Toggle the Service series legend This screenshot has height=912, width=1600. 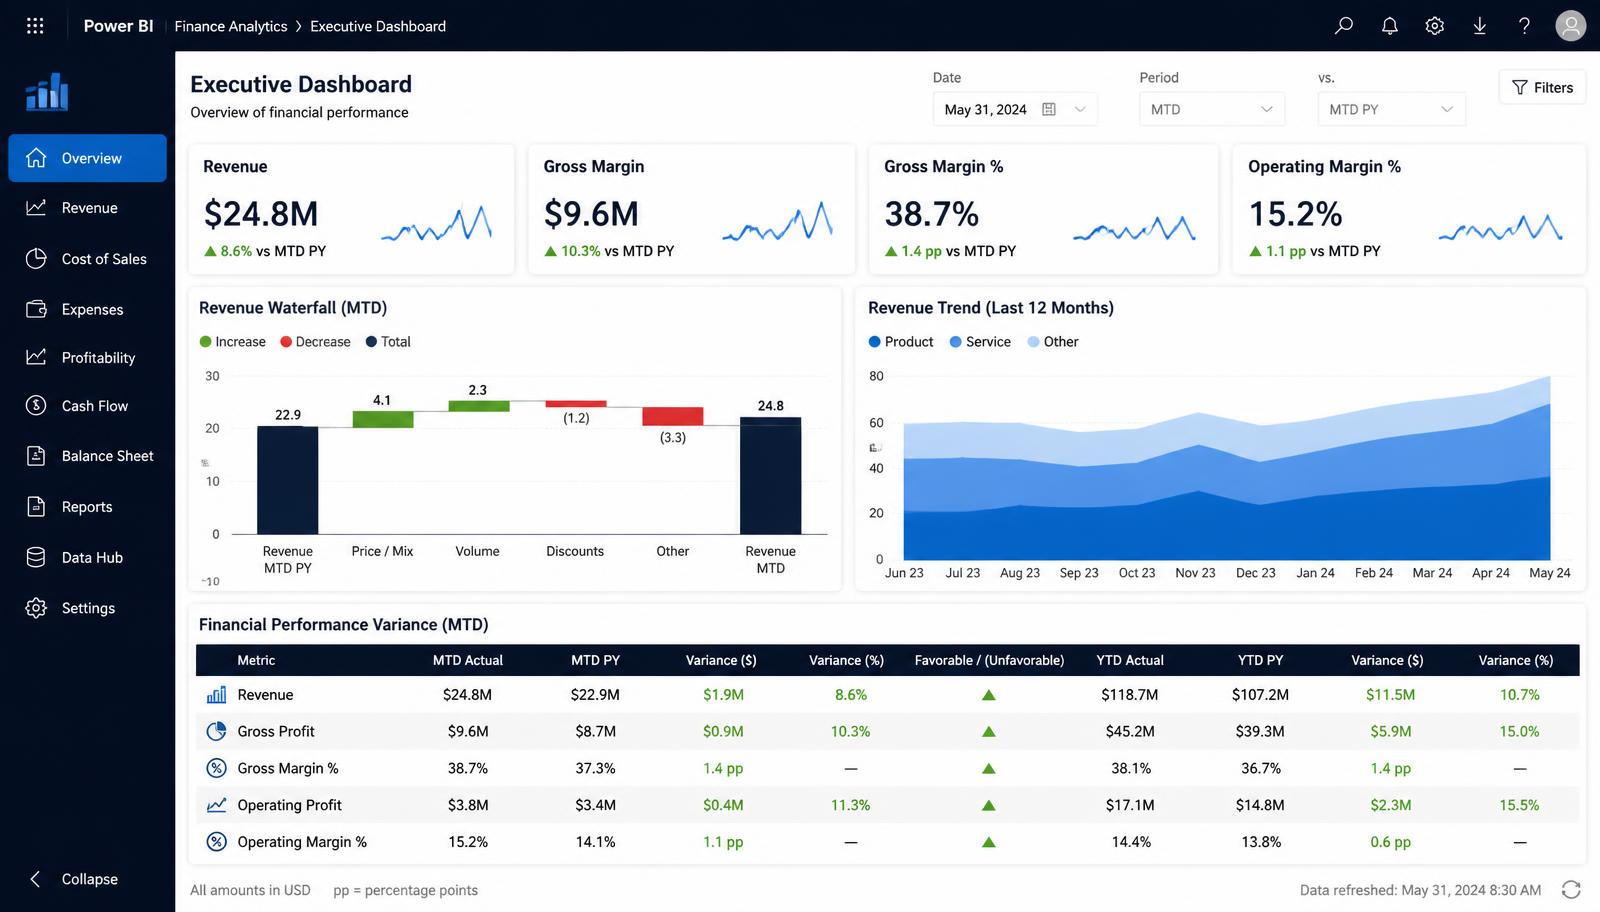pyautogui.click(x=980, y=342)
